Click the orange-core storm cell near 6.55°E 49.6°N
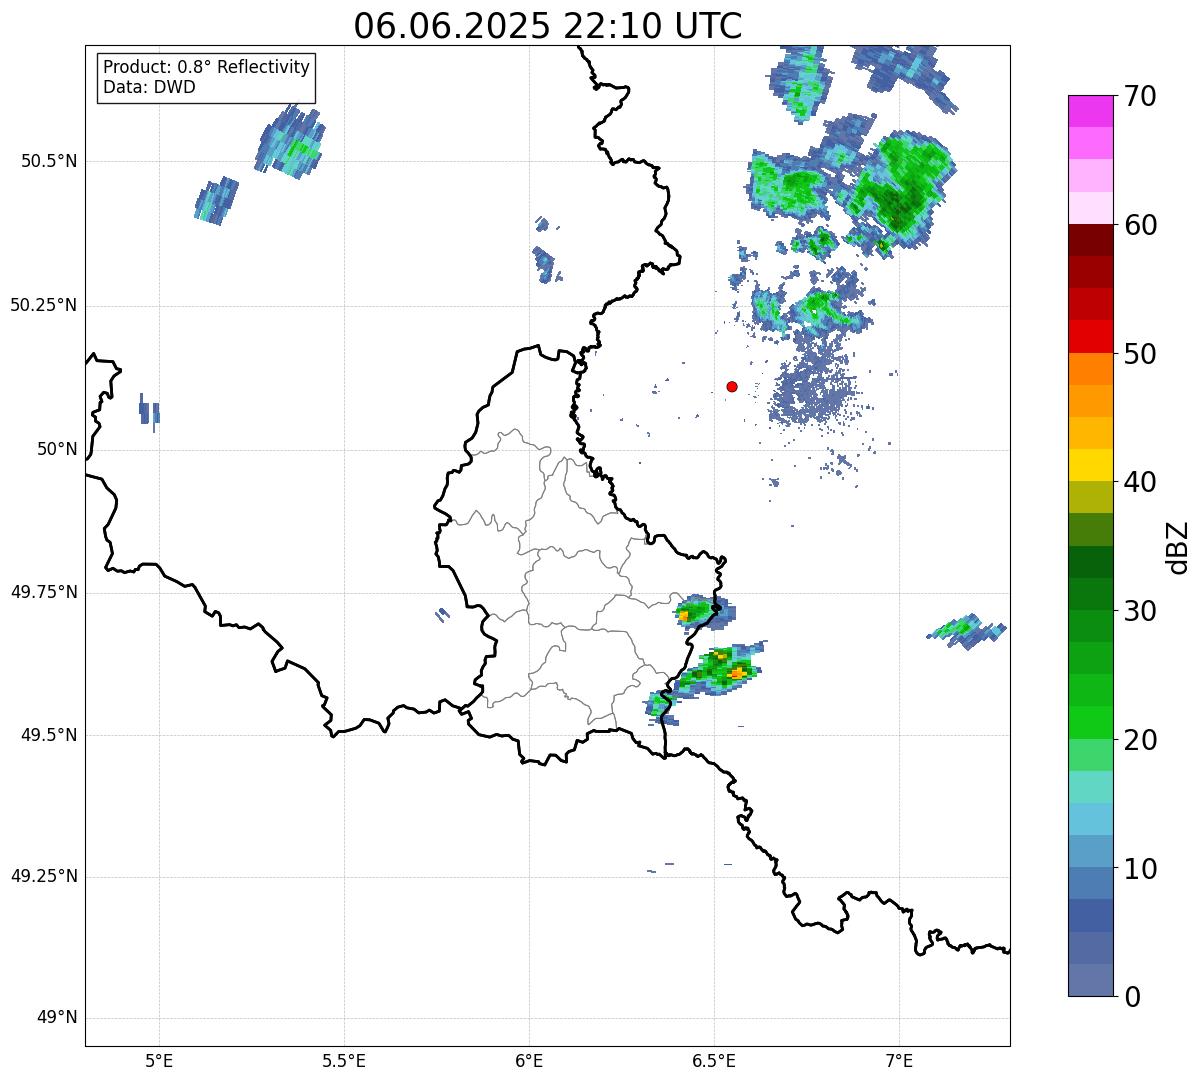 (718, 670)
